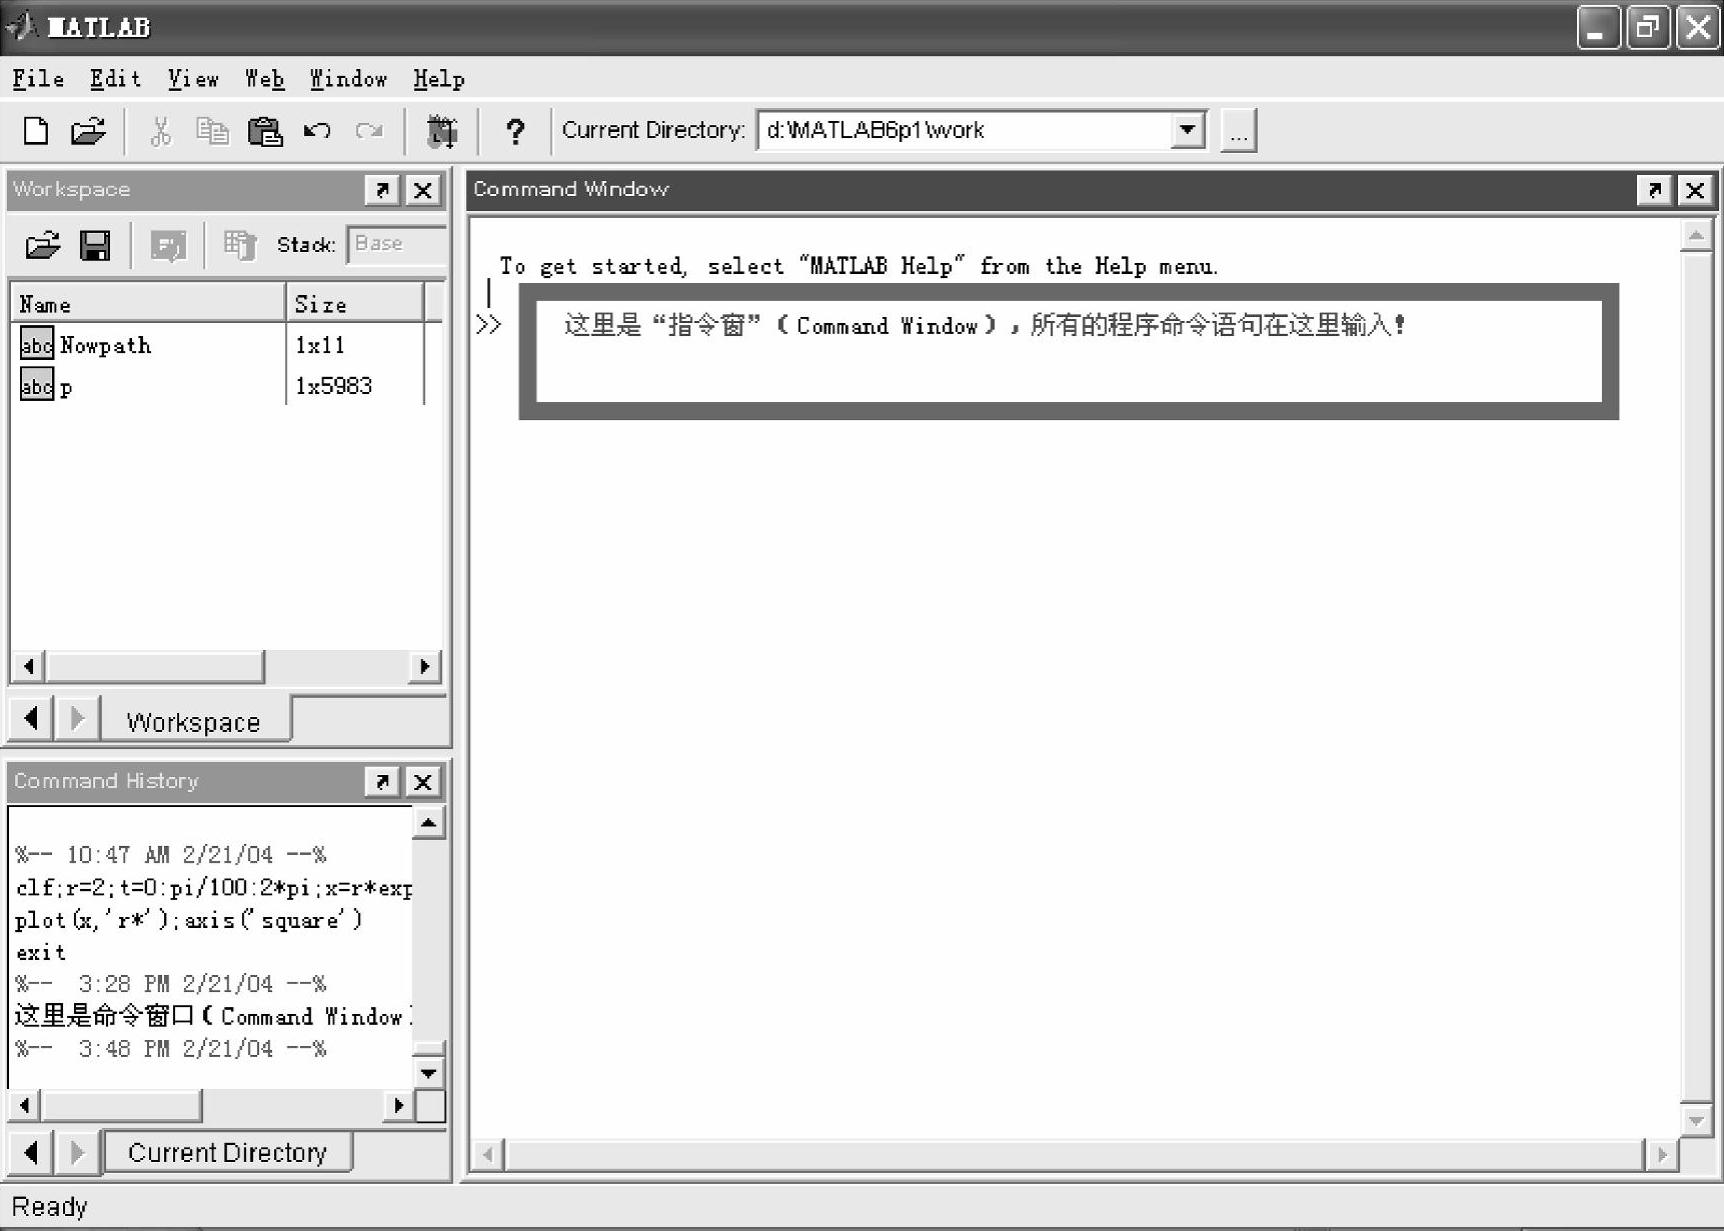Expand the Current Directory dropdown list

[1187, 130]
